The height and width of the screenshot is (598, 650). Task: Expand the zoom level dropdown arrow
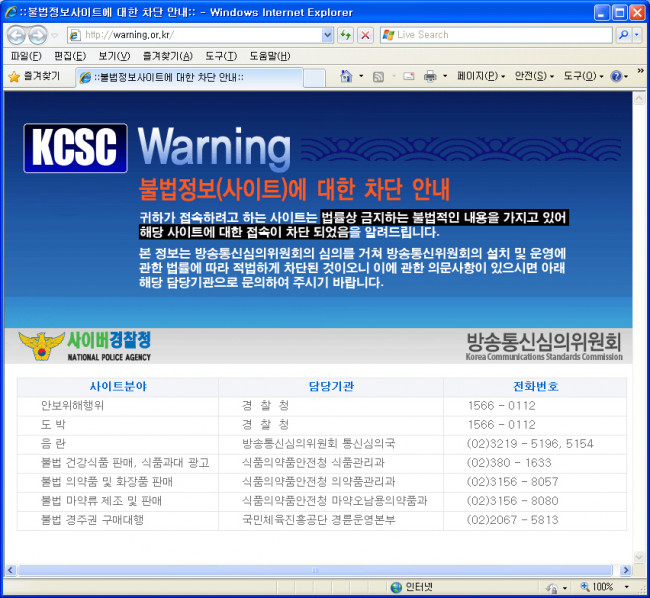pos(626,587)
